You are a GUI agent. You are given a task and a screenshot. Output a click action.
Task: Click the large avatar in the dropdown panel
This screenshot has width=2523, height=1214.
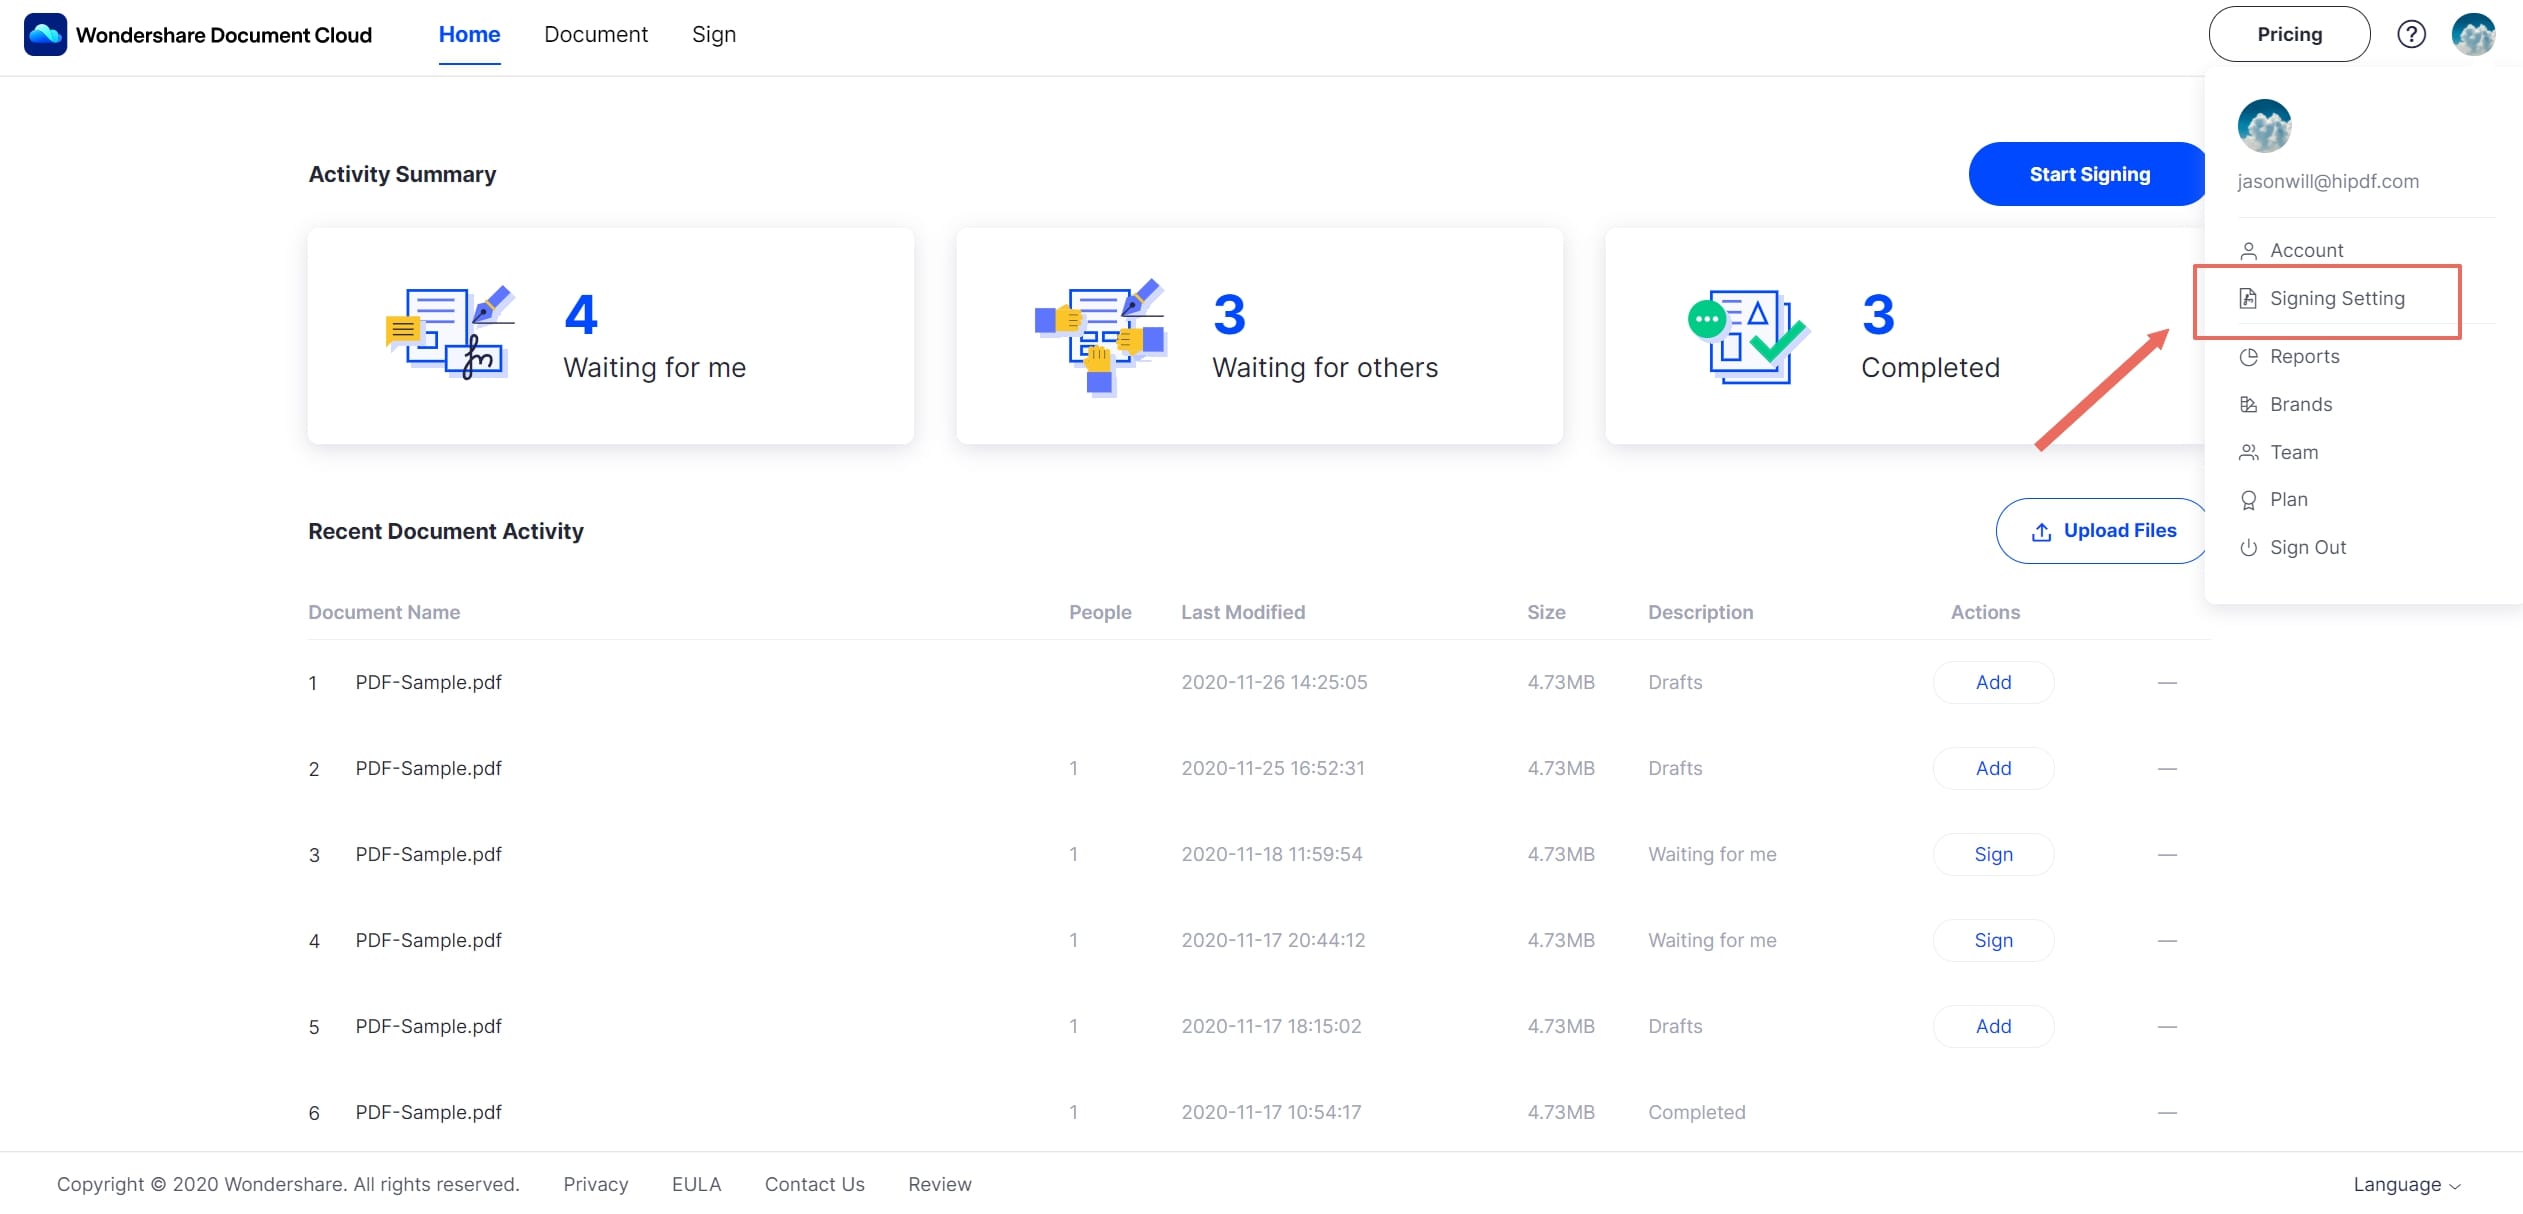pos(2264,126)
